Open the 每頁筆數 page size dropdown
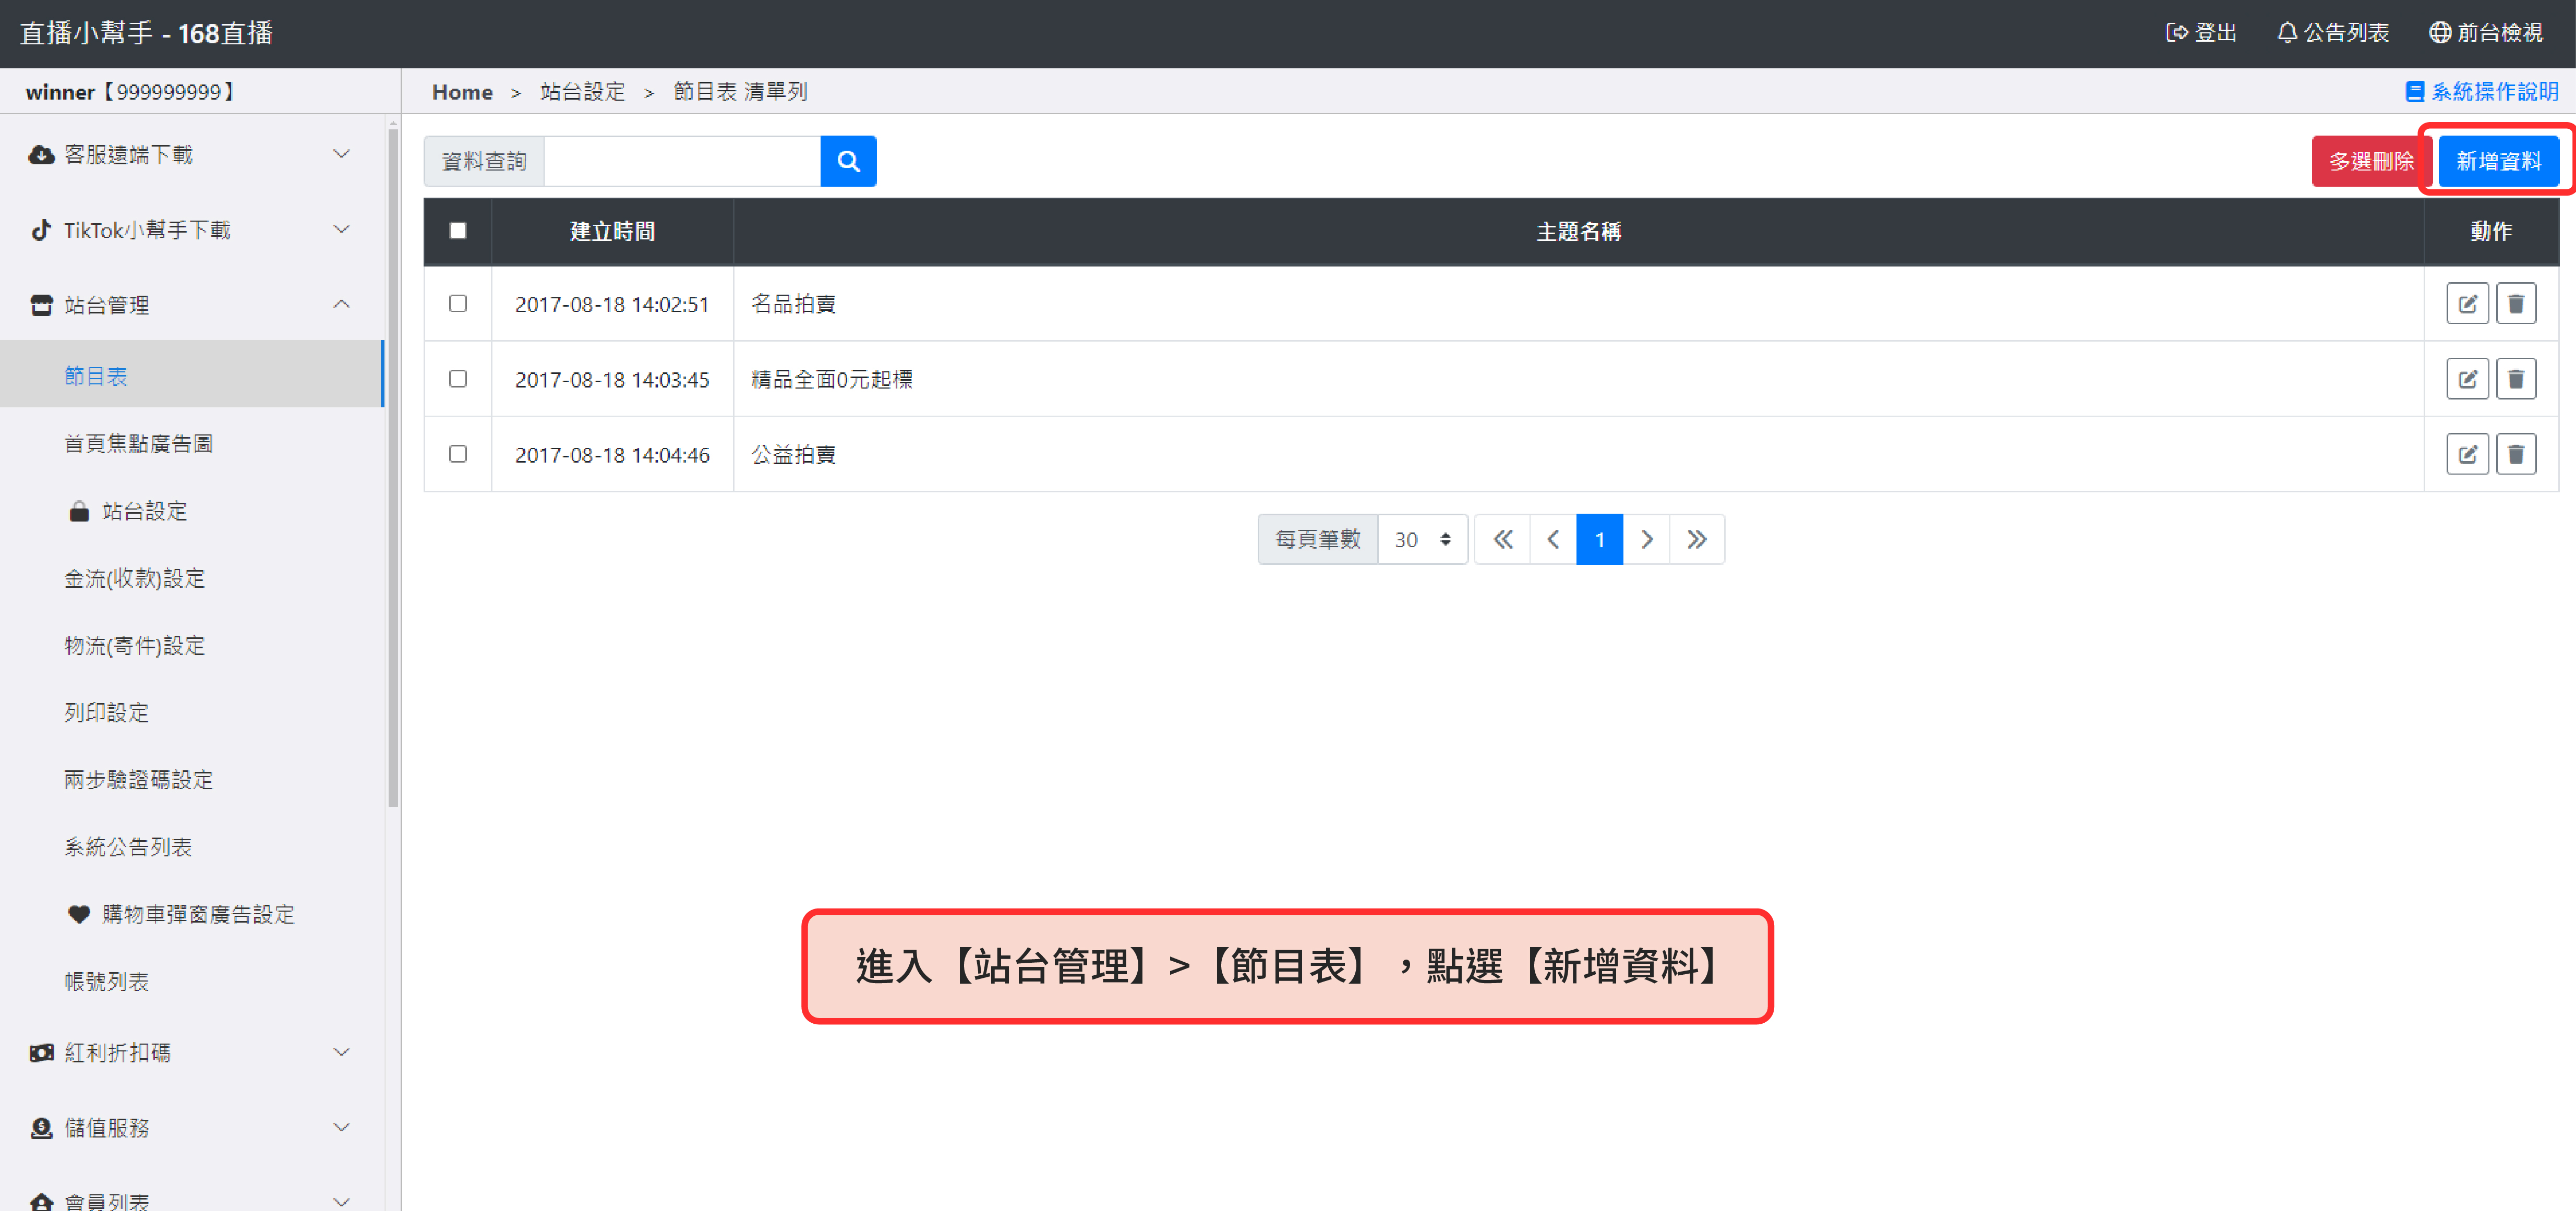Screen dimensions: 2576x1211 [x=1421, y=540]
